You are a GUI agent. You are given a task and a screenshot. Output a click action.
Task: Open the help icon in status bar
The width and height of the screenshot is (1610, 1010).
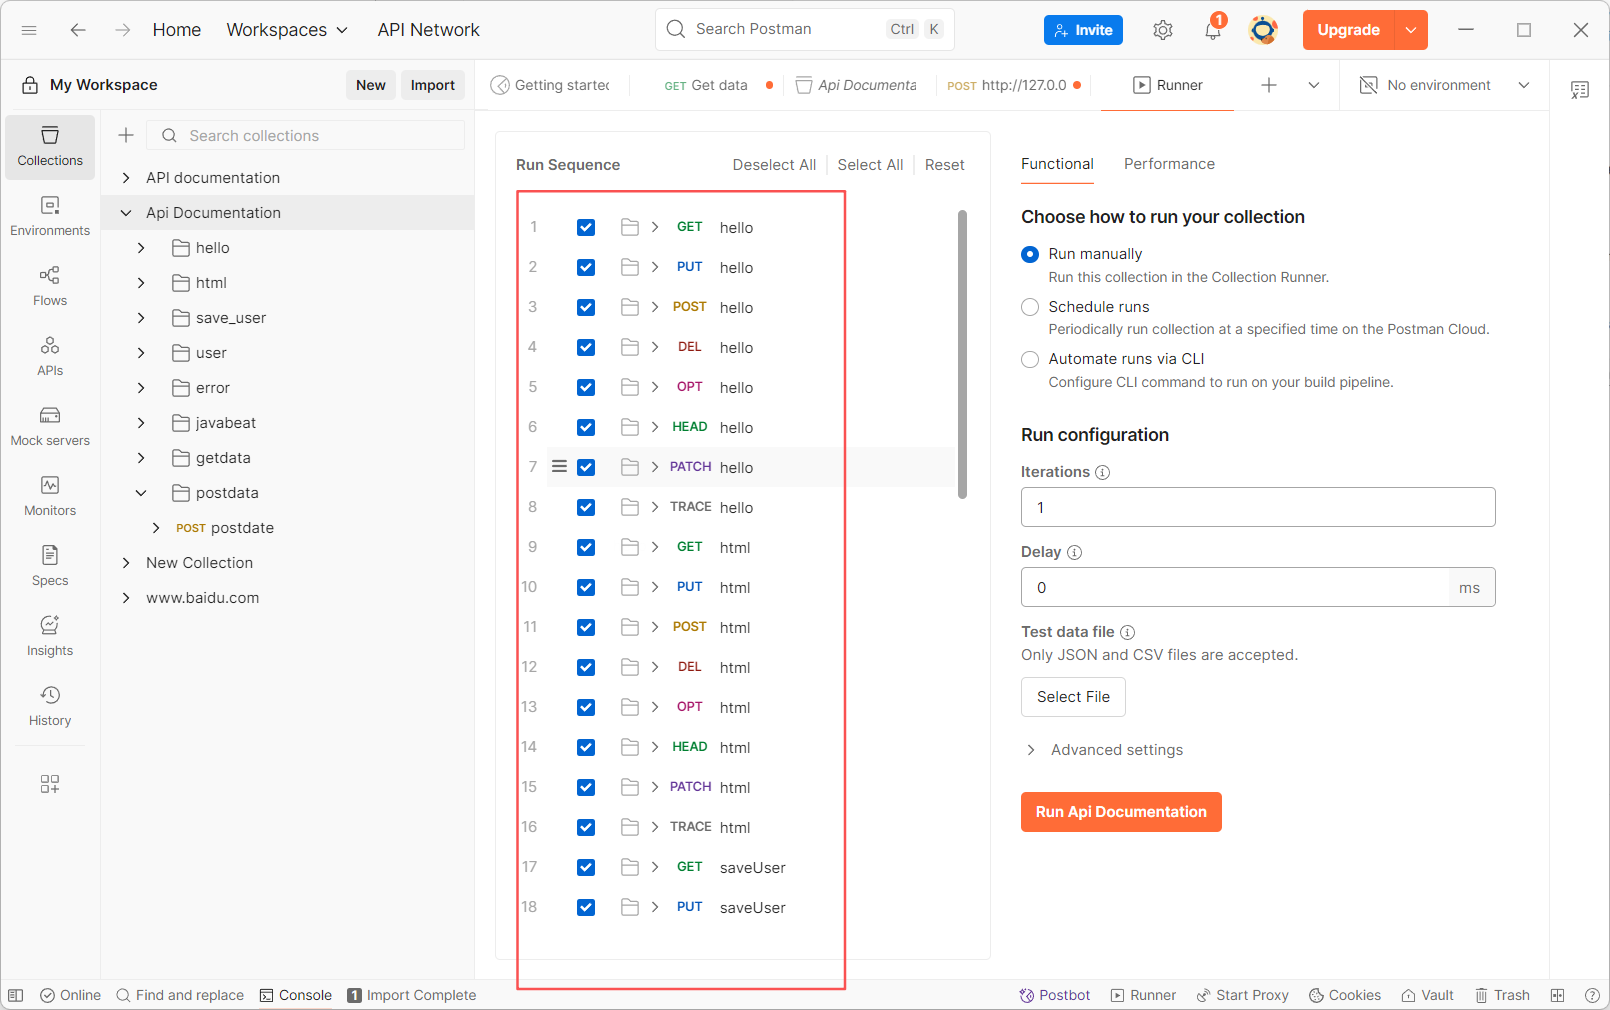coord(1592,995)
